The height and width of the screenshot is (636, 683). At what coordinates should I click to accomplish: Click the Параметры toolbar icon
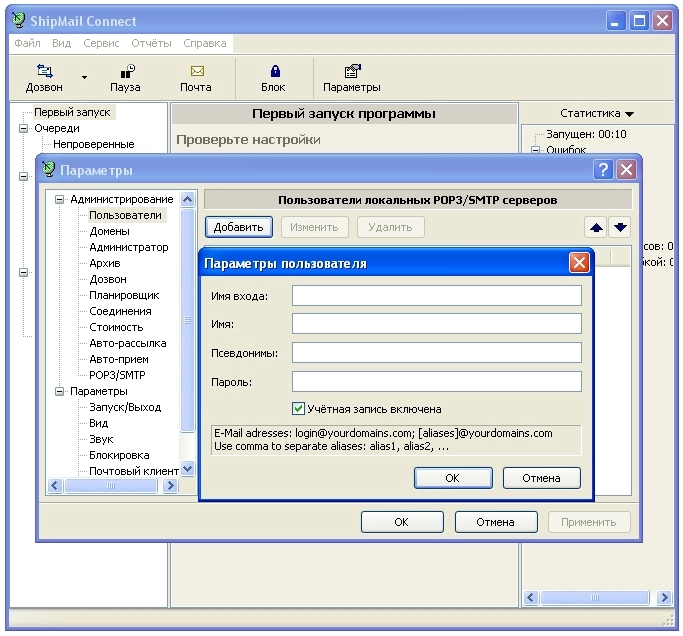click(x=352, y=71)
